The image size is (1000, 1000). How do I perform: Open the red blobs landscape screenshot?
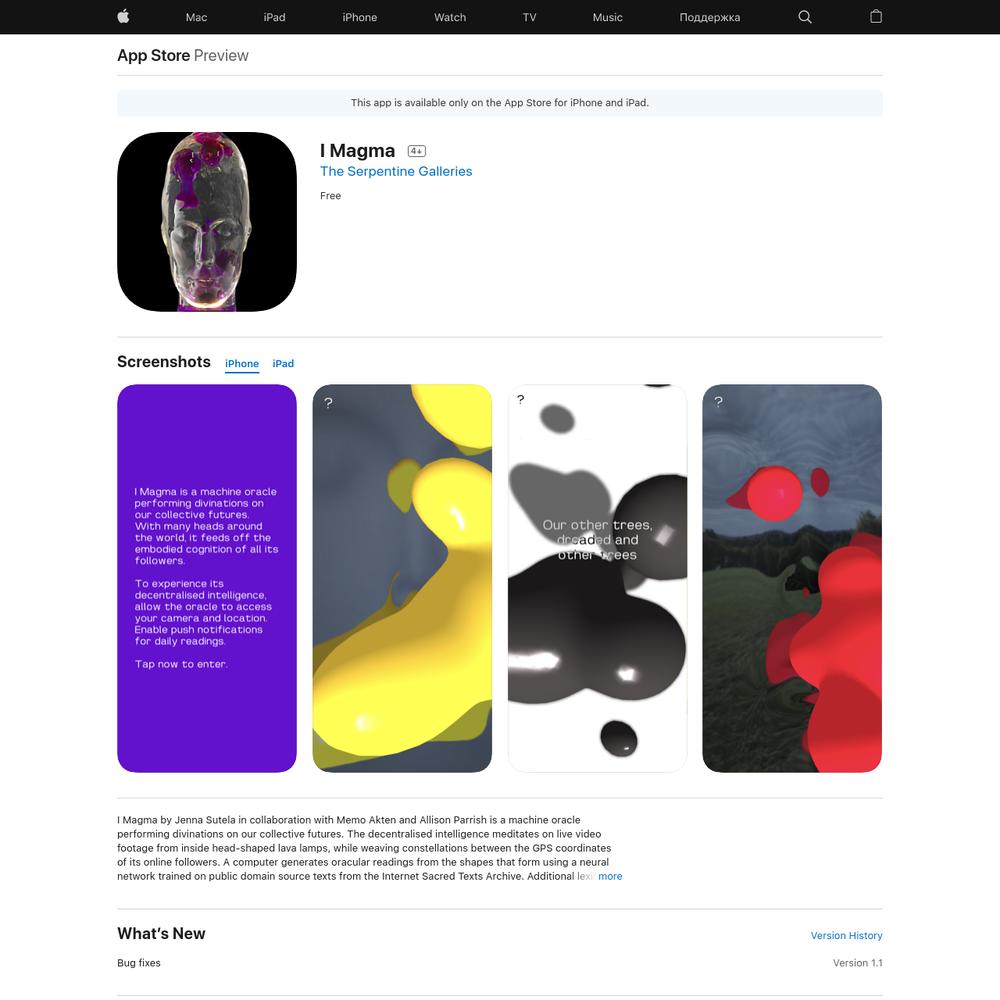[x=792, y=578]
